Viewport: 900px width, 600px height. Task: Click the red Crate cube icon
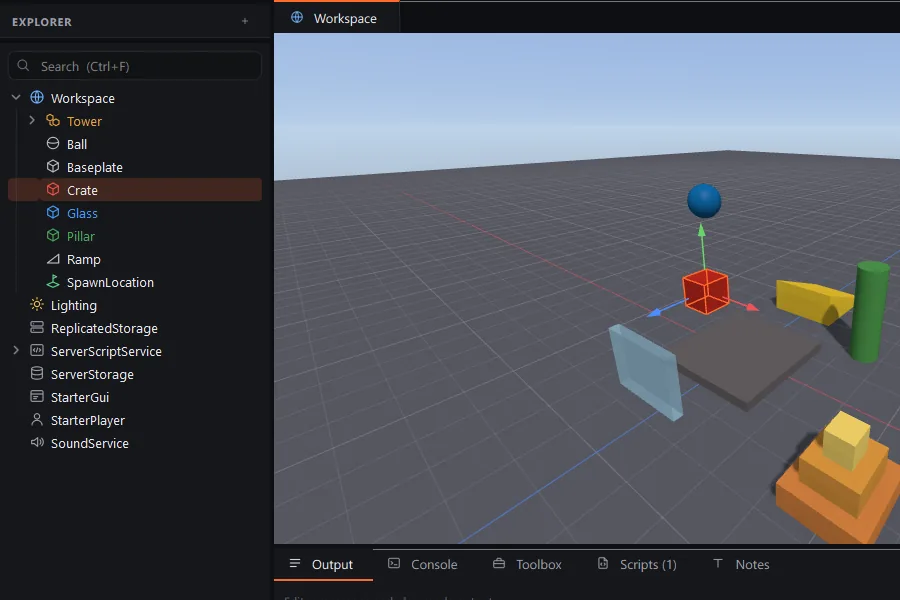tap(53, 189)
